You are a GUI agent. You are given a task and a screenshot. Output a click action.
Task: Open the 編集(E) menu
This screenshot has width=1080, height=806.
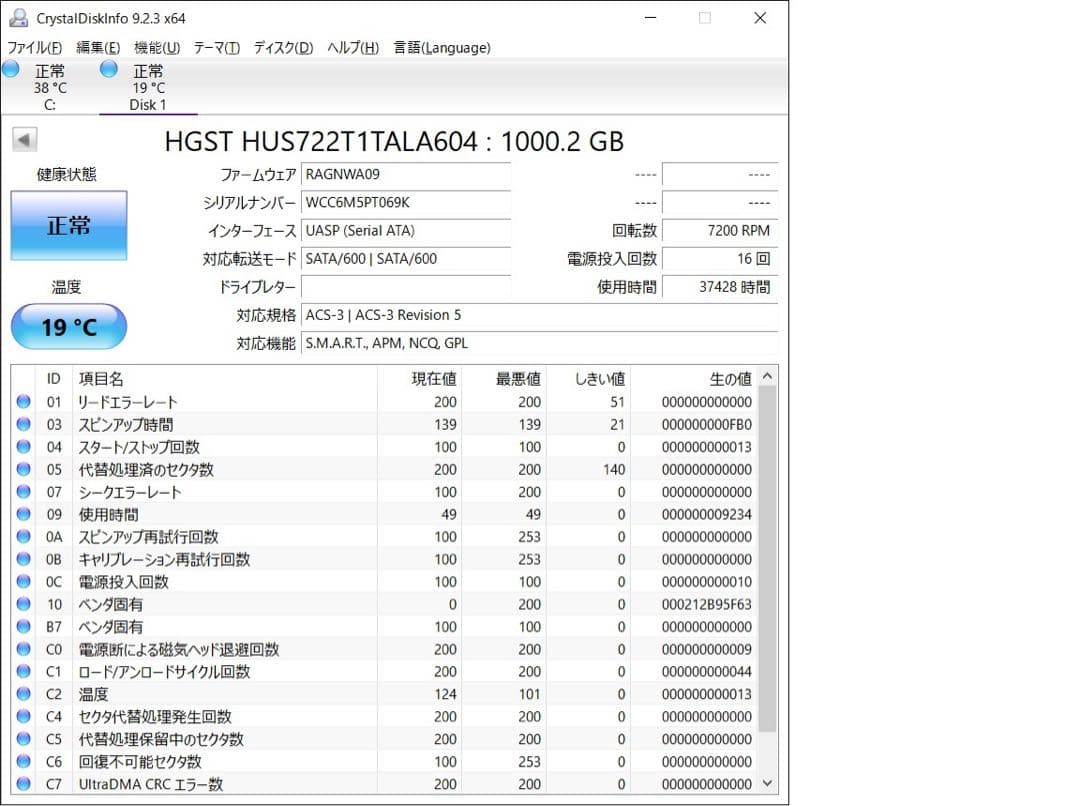click(98, 48)
